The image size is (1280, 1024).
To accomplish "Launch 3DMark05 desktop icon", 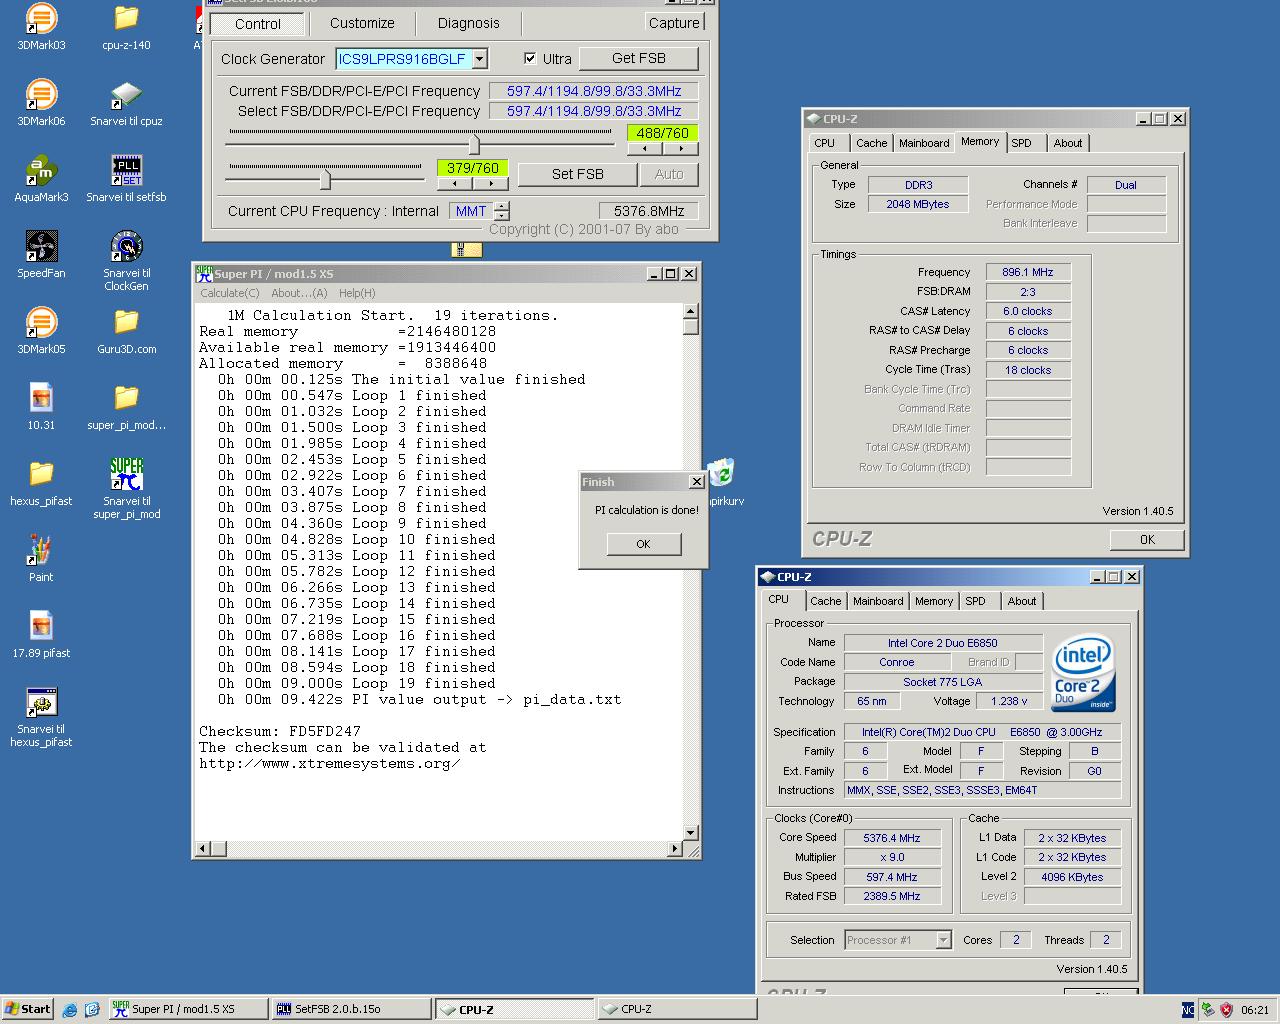I will (x=41, y=331).
